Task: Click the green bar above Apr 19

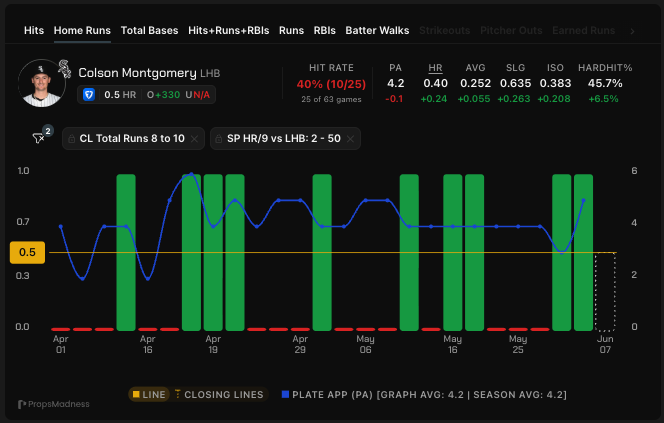Action: tap(213, 252)
